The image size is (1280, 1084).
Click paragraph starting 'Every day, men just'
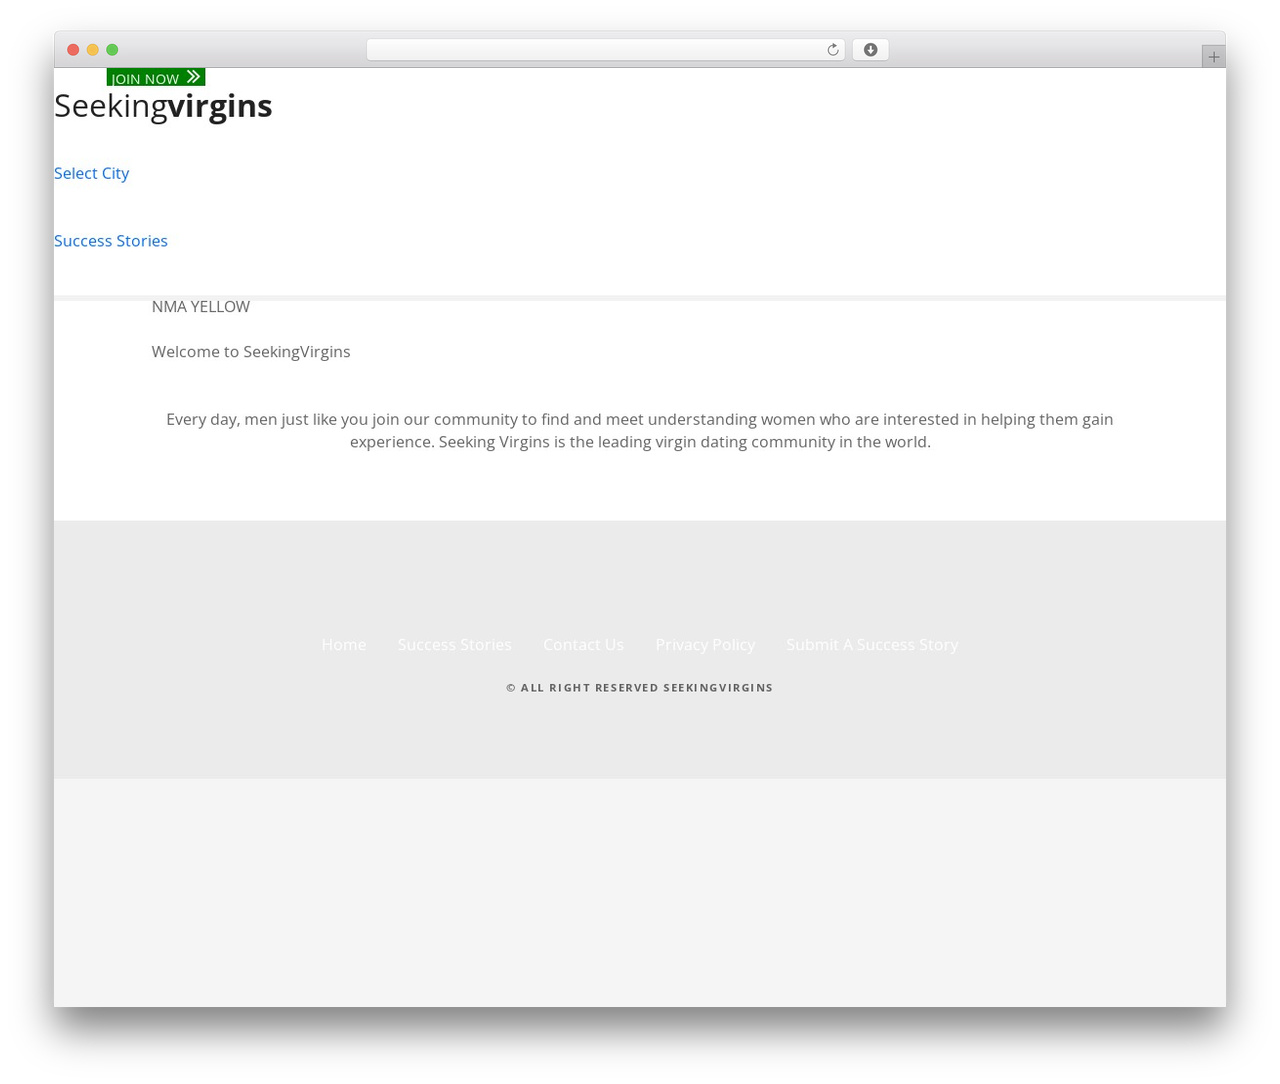tap(640, 431)
